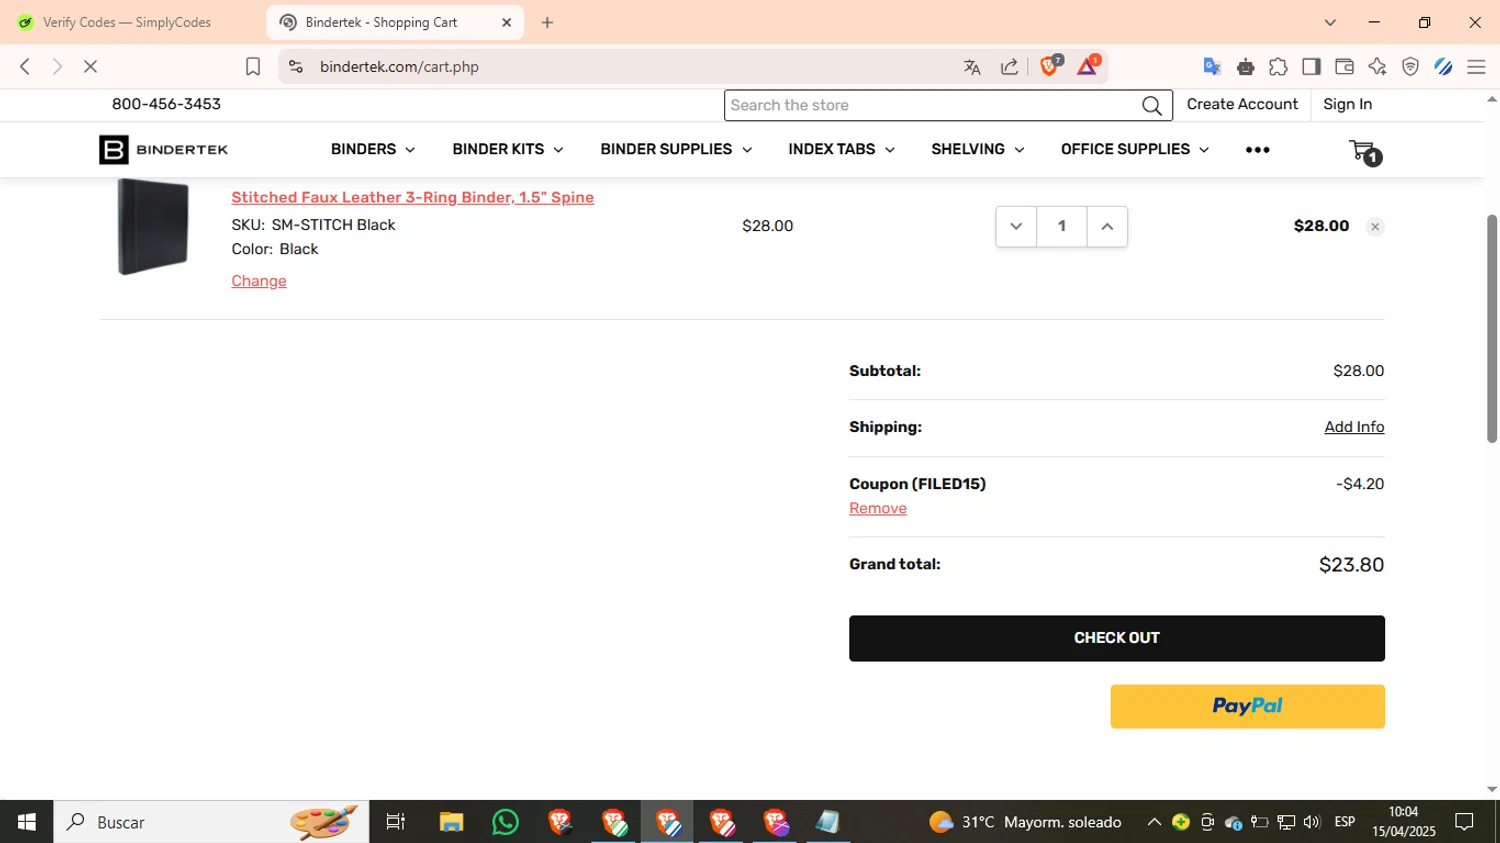This screenshot has height=843, width=1500.
Task: Click the Buscar taskbar search box
Action: [x=211, y=822]
